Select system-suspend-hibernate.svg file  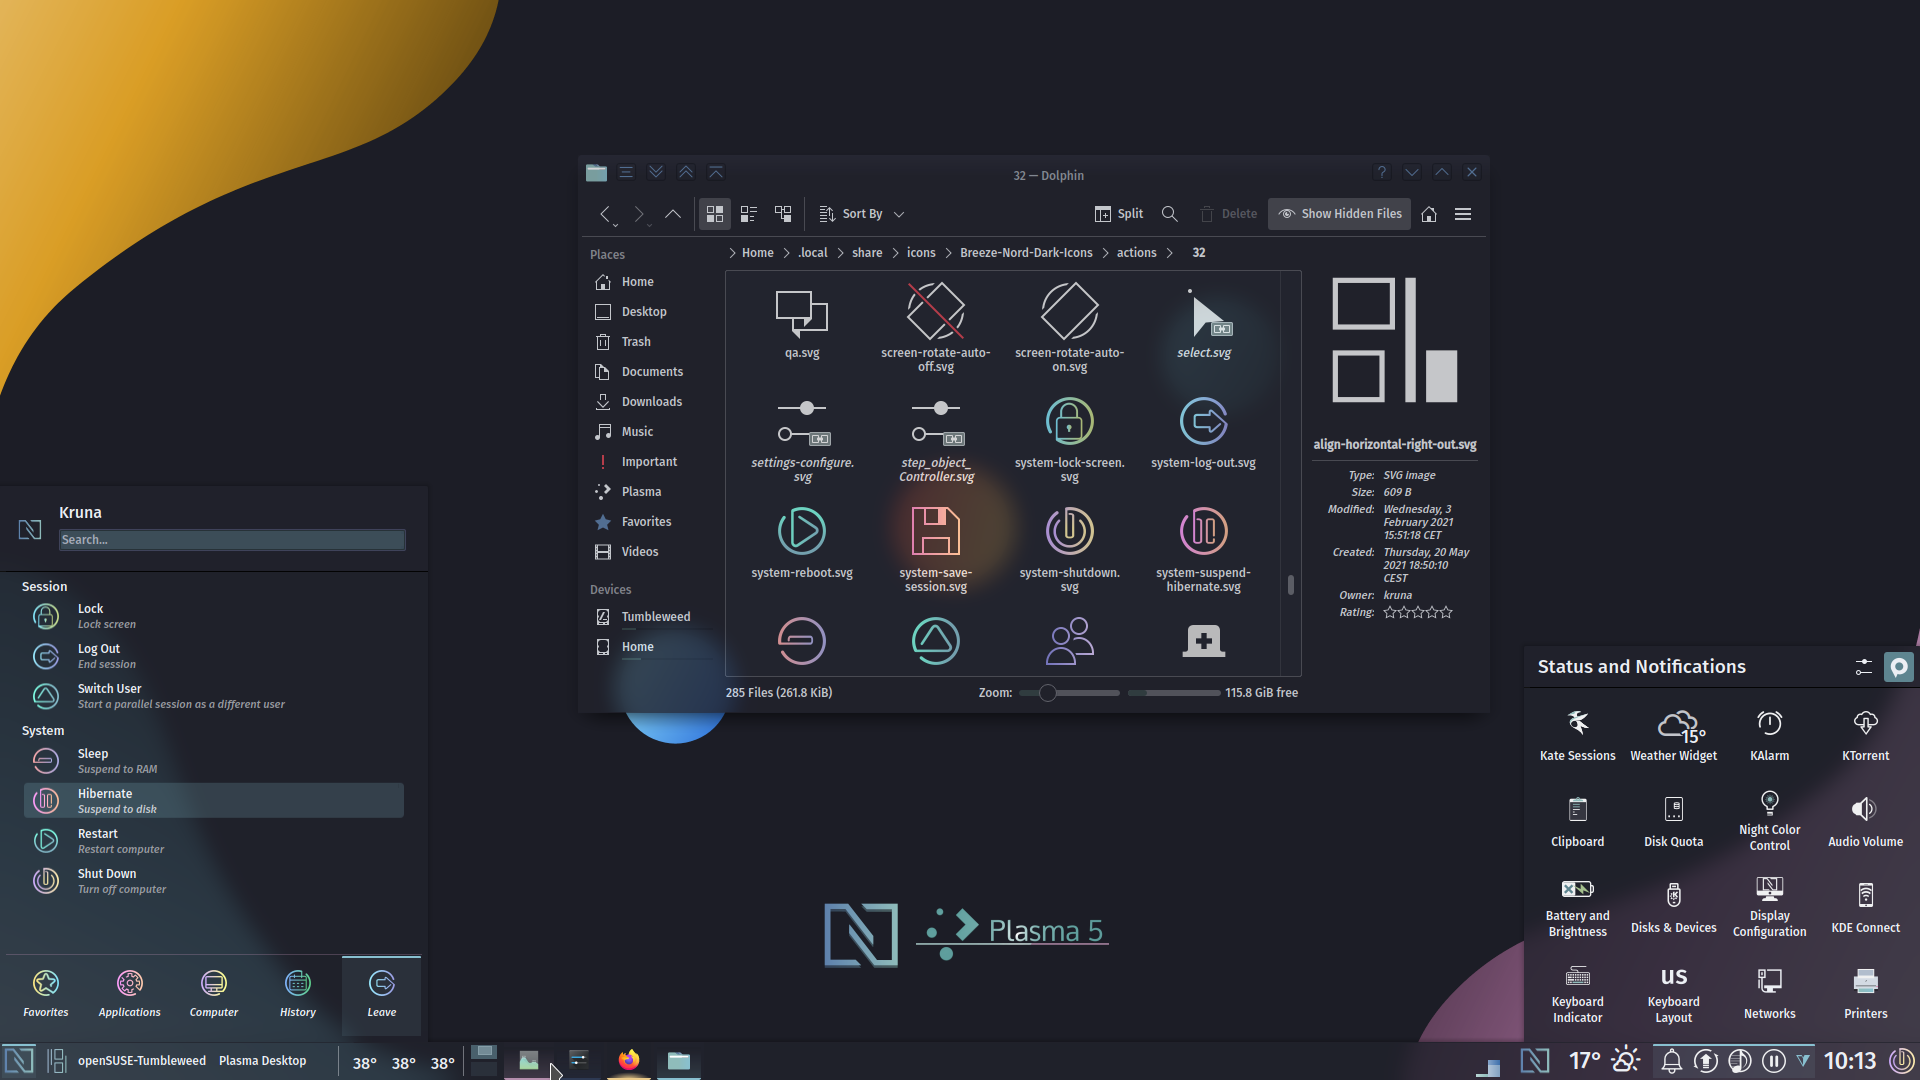[x=1203, y=531]
